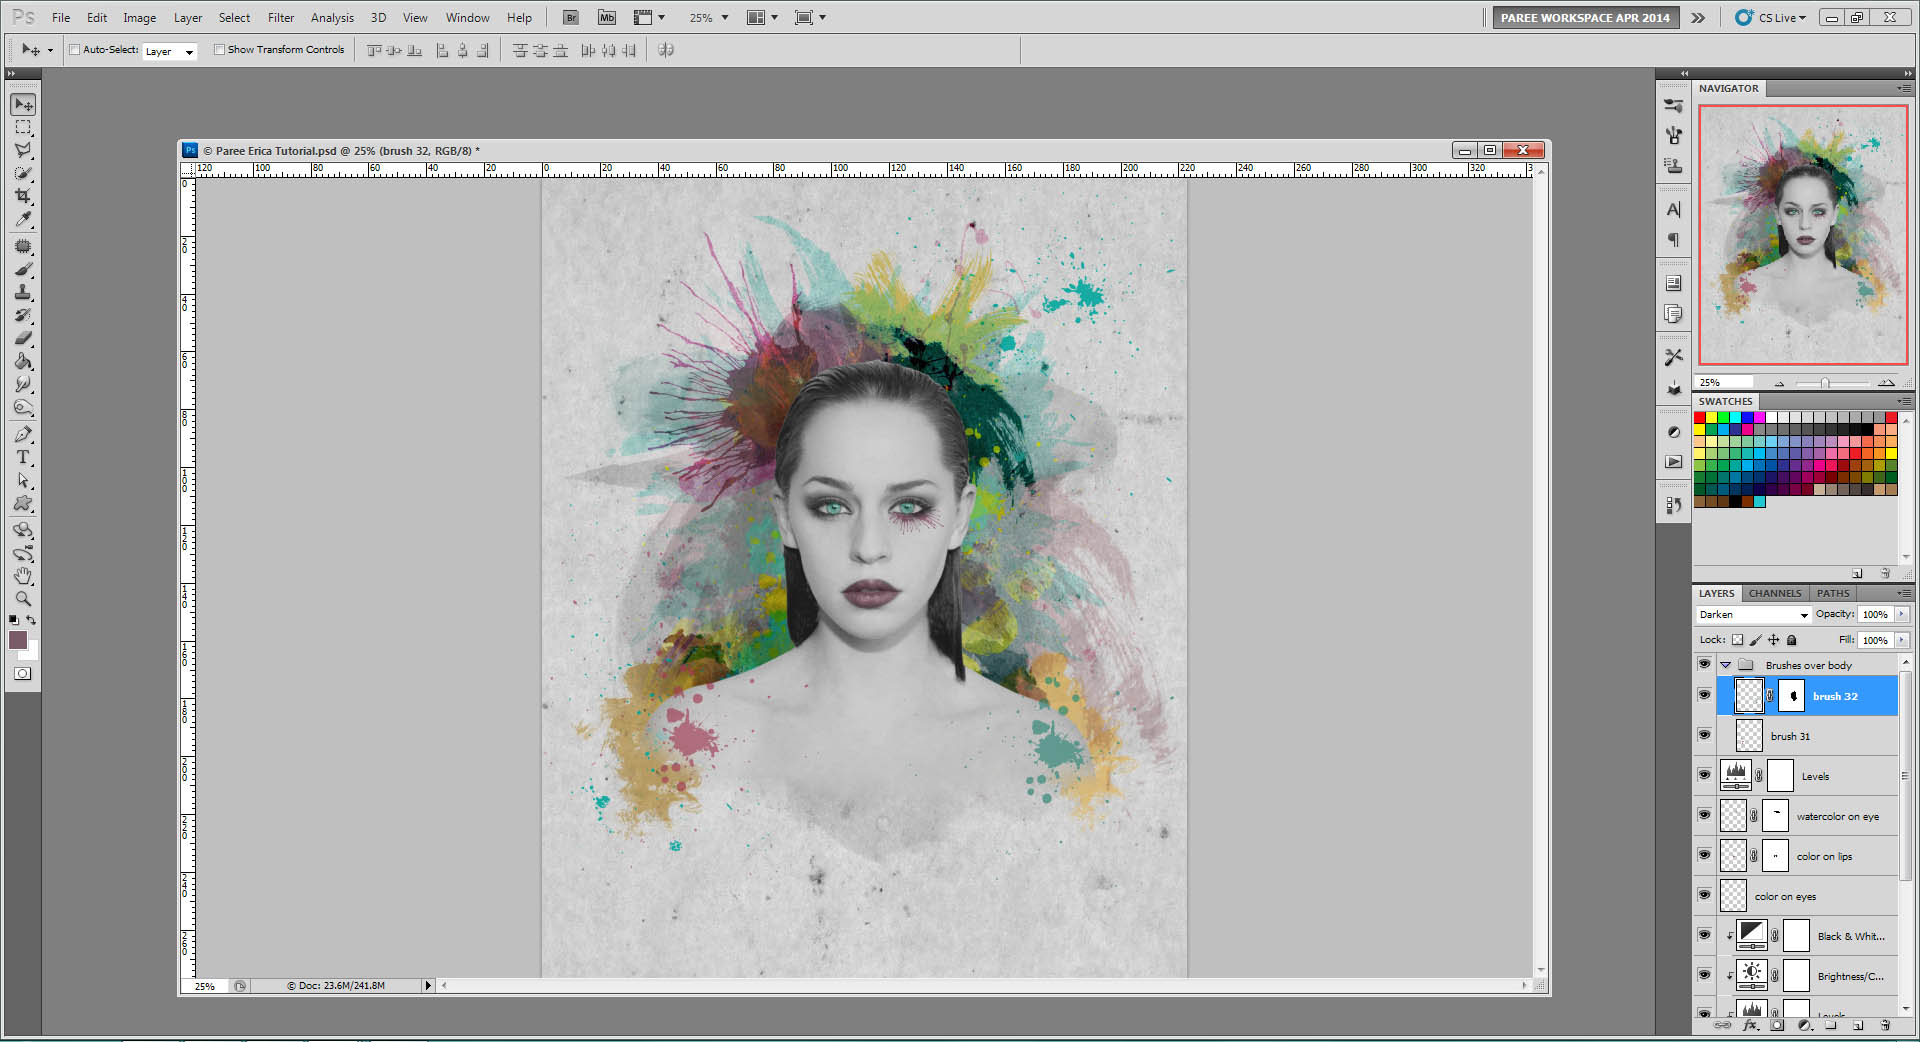Choose the Eyedropper tool
This screenshot has width=1920, height=1042.
(22, 219)
